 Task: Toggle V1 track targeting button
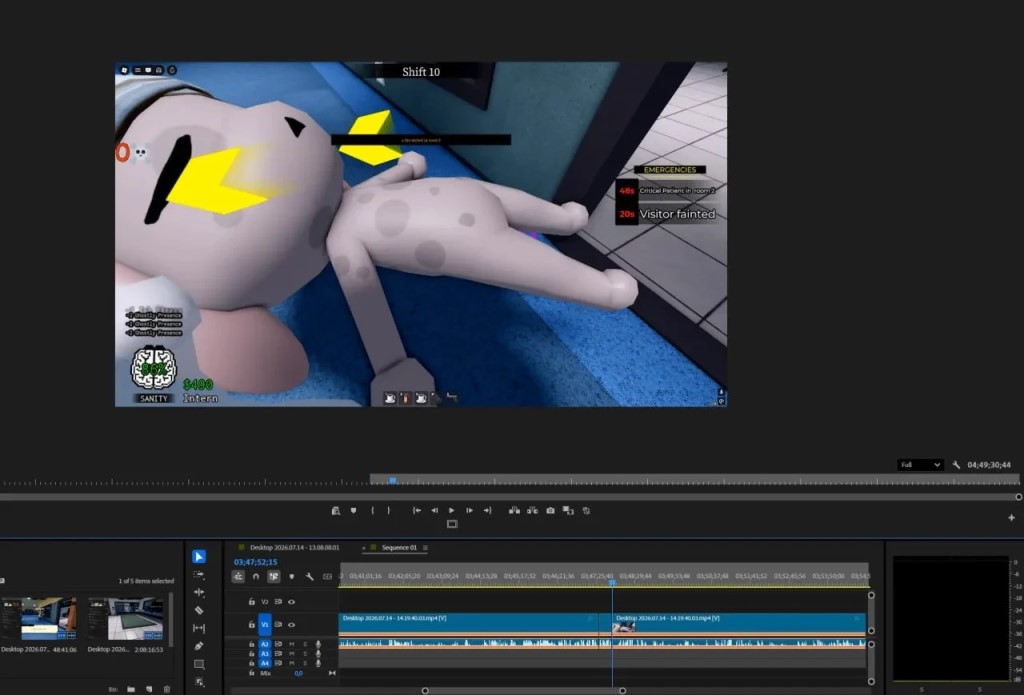pyautogui.click(x=265, y=624)
